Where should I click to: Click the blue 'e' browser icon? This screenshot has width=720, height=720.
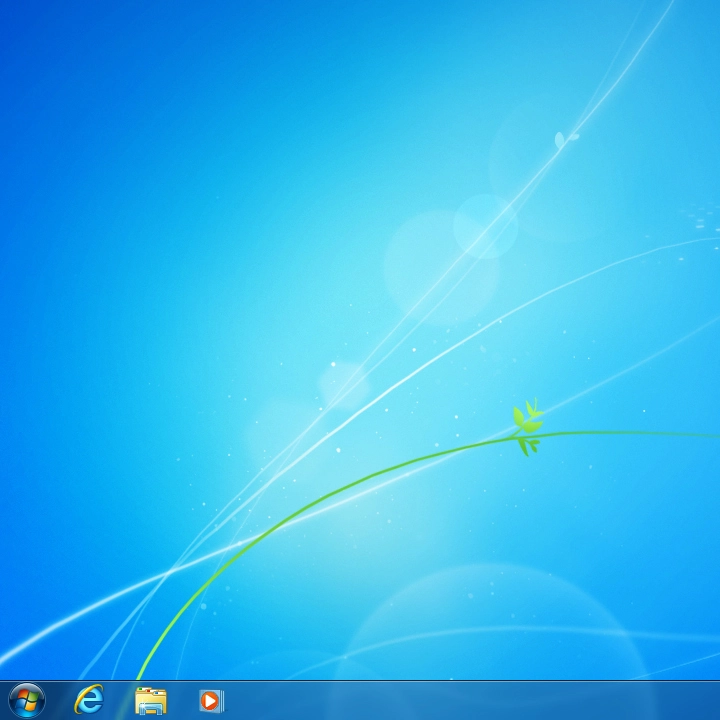point(89,700)
